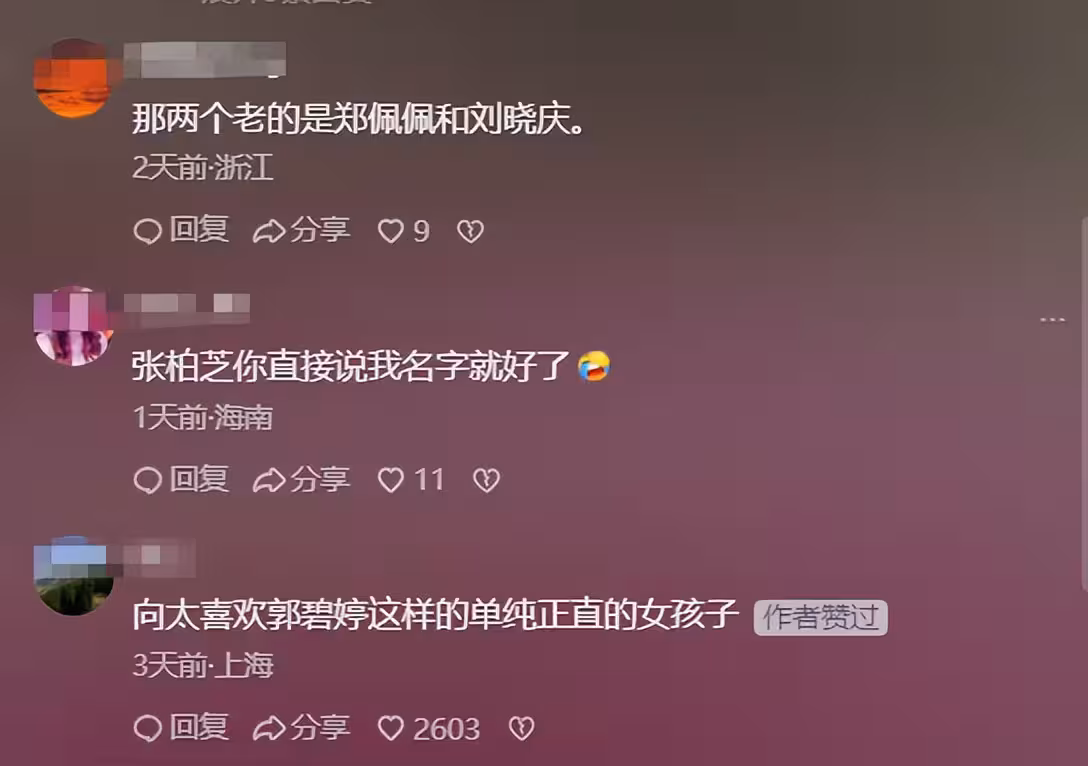Open more options for 张柏芝 comment
Screen dimensions: 1088x766
[1052, 320]
